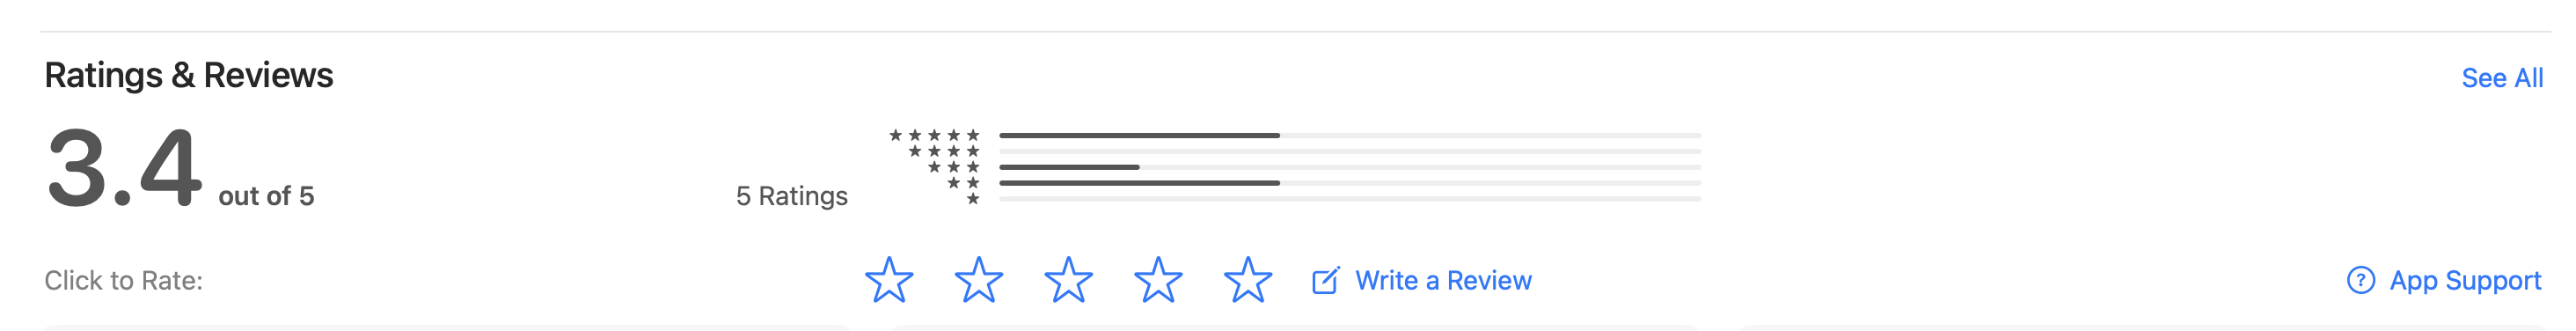The image size is (2576, 331).
Task: Open the App Support link text
Action: click(x=2465, y=281)
